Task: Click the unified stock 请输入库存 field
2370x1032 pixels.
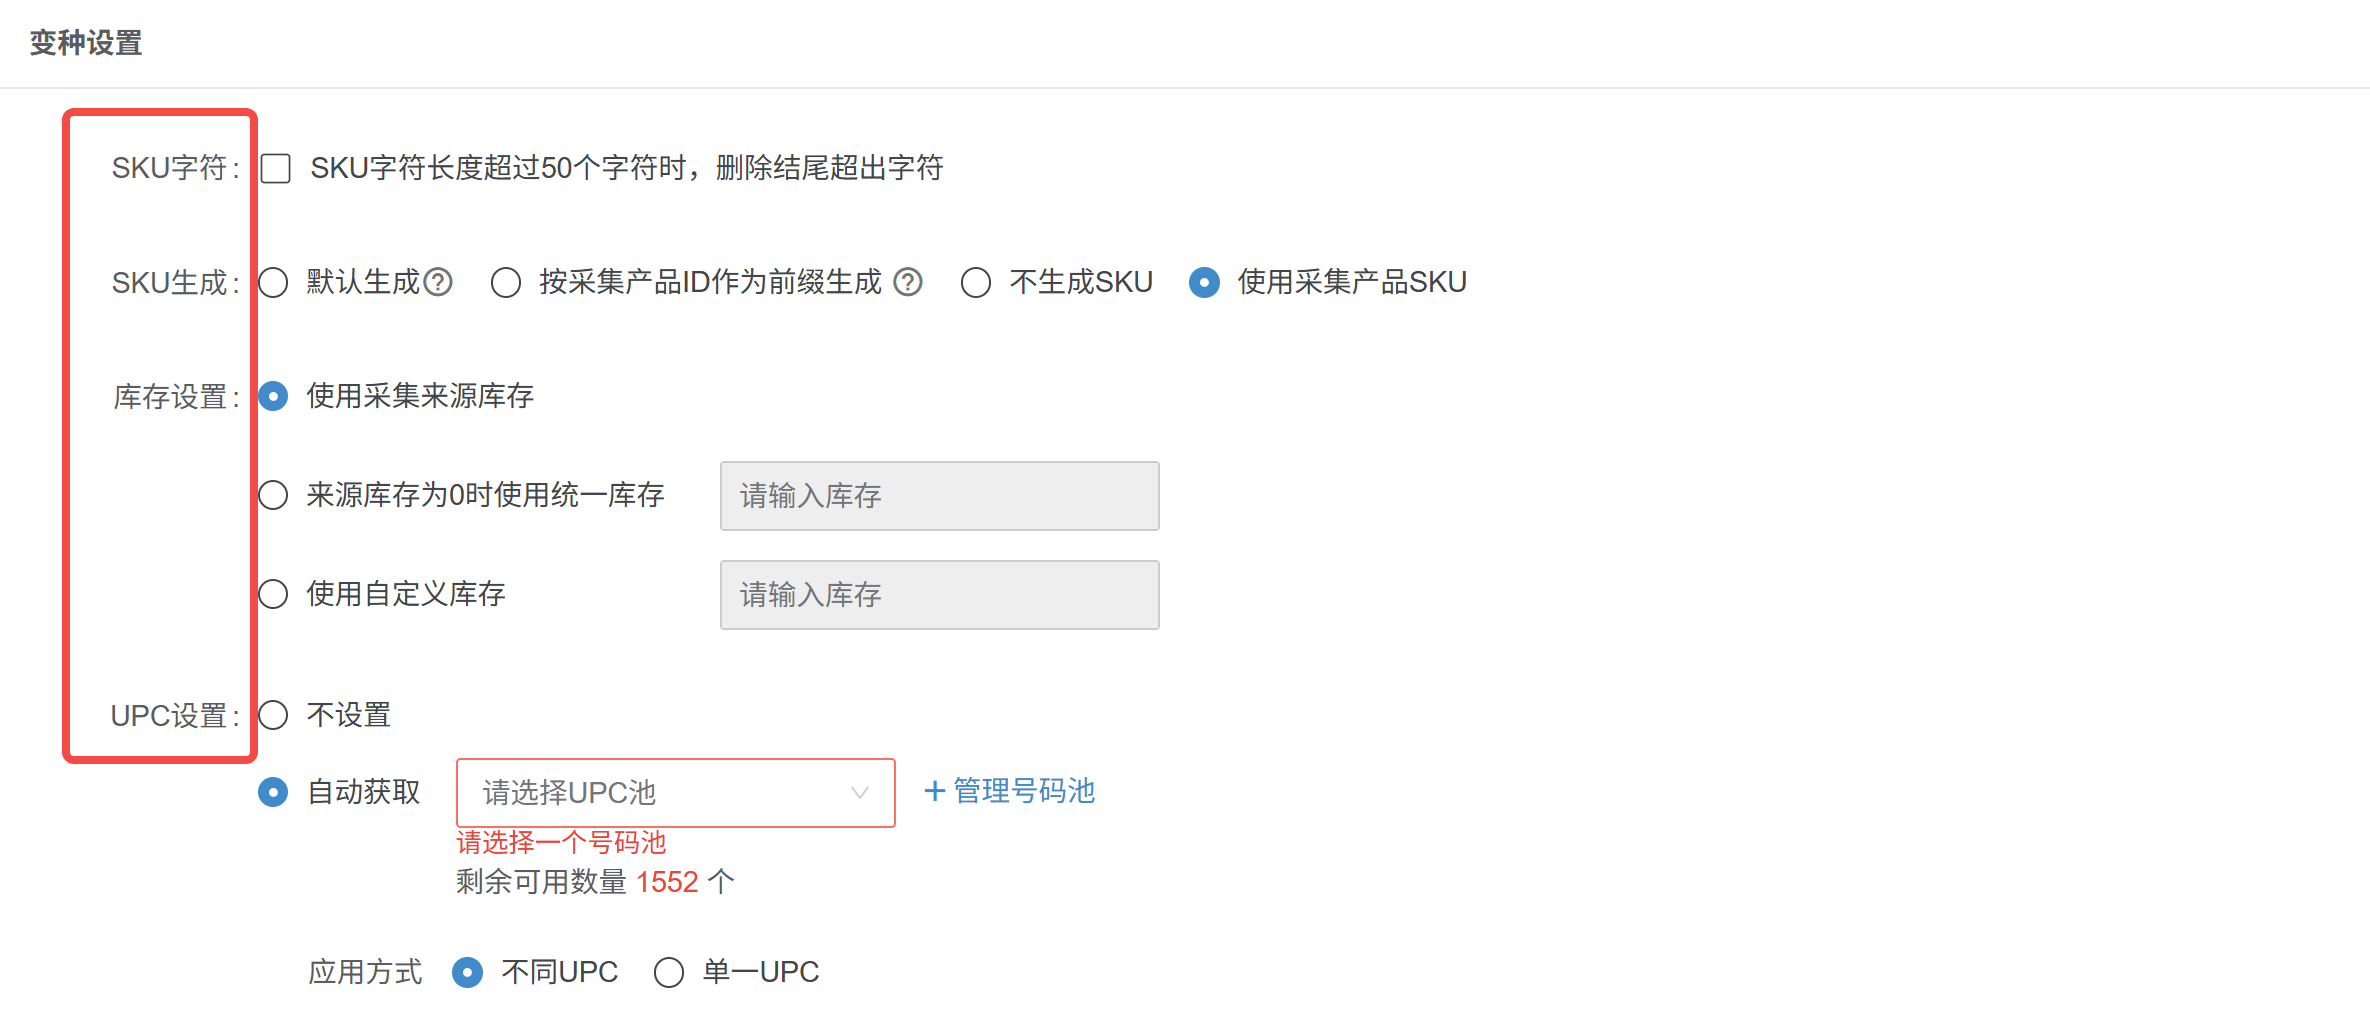Action: tap(939, 496)
